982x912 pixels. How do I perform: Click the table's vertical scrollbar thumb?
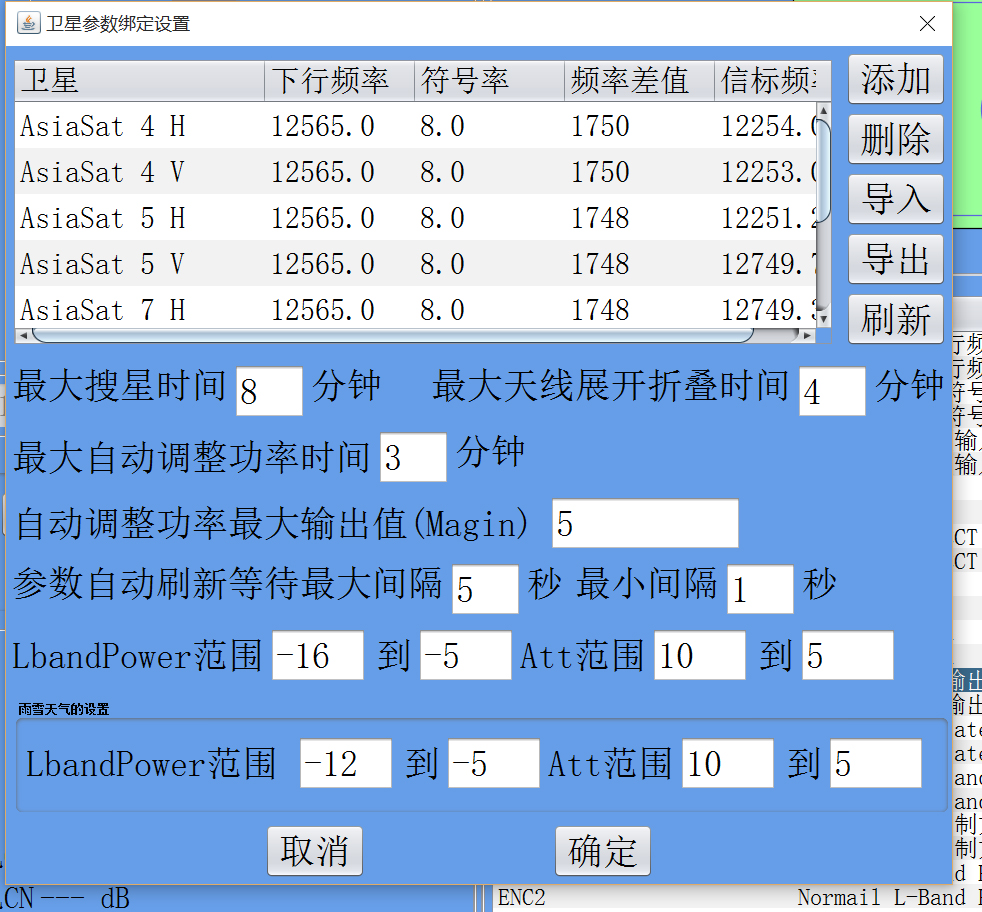click(824, 170)
